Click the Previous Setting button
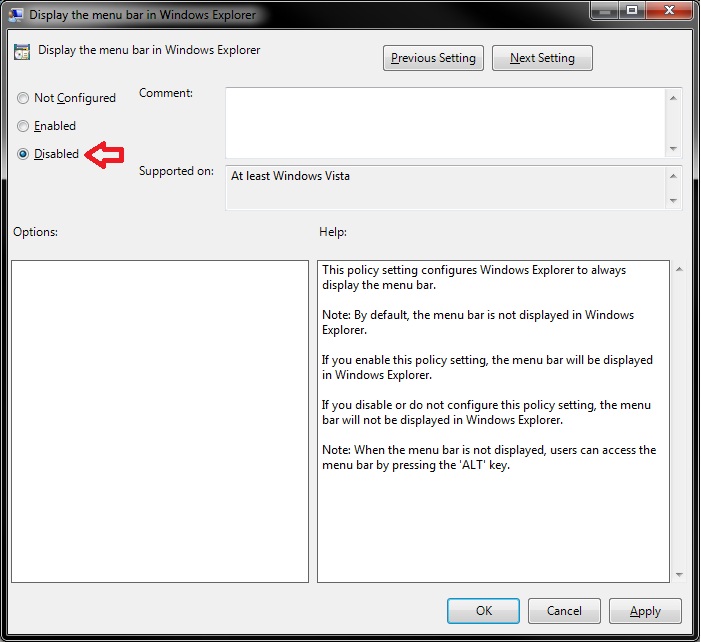Screen dimensions: 701x642 click(x=433, y=58)
